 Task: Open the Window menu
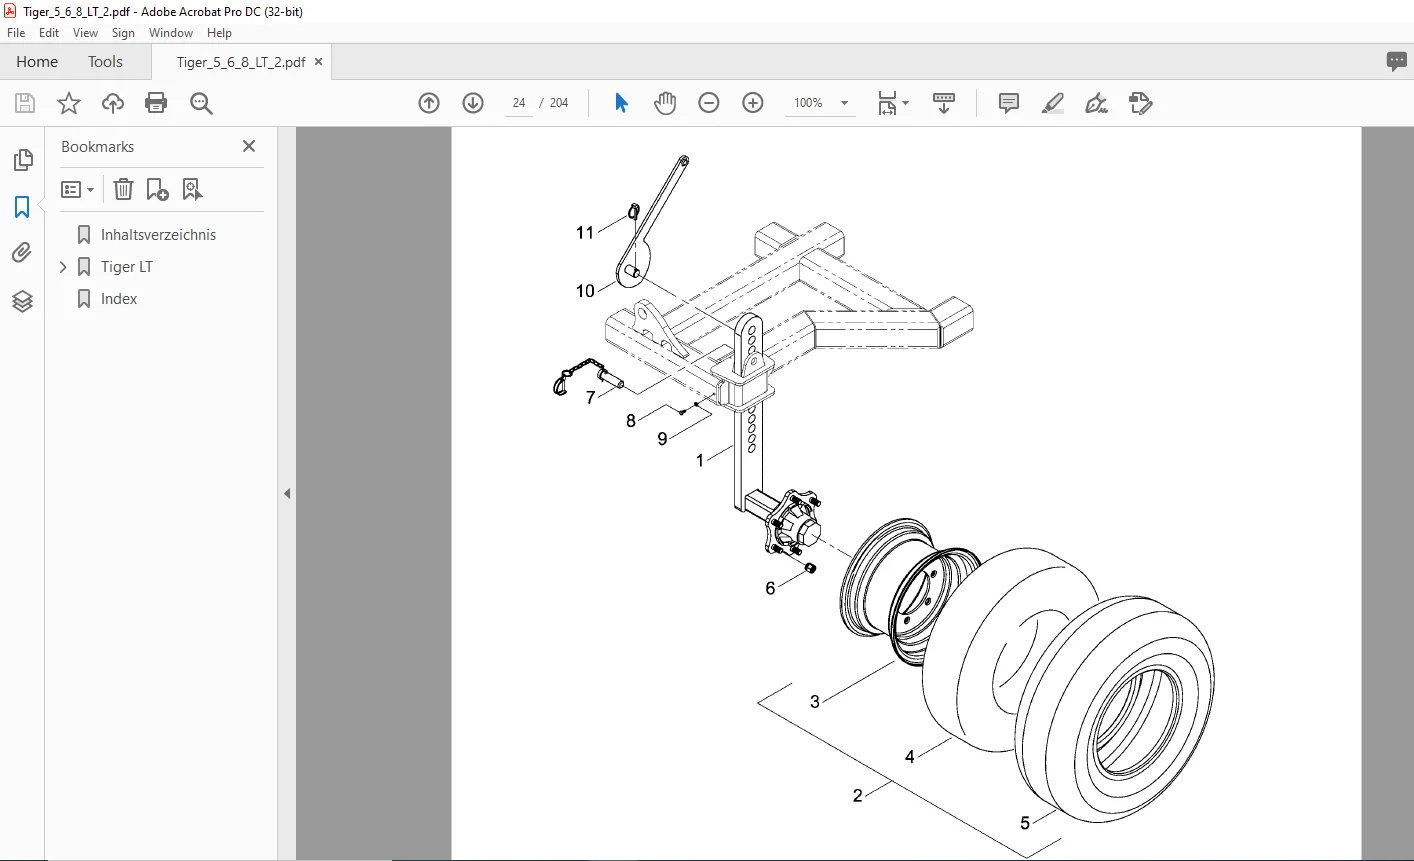171,33
